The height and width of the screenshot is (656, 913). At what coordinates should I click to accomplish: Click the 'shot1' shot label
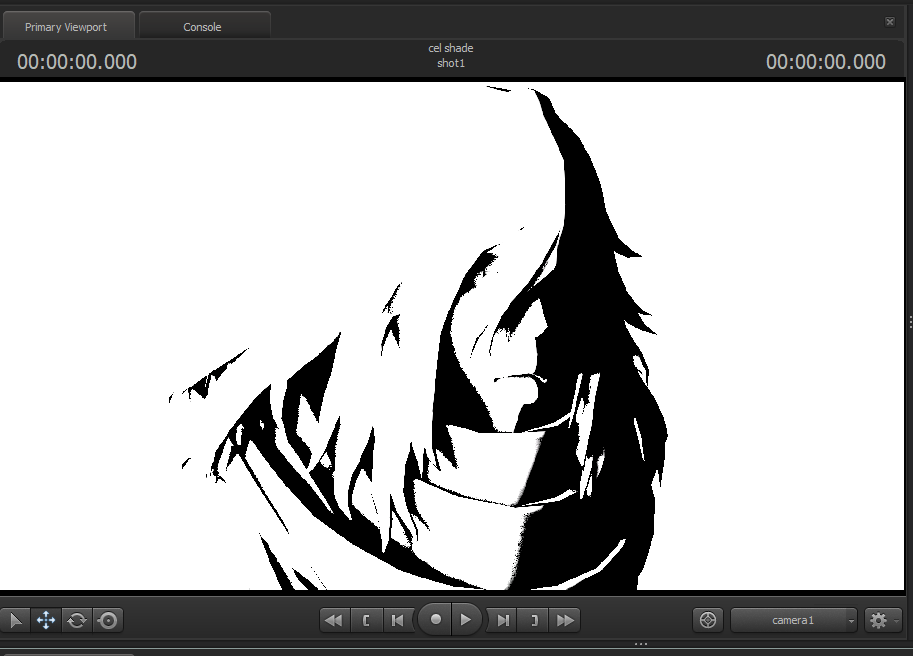pyautogui.click(x=451, y=63)
